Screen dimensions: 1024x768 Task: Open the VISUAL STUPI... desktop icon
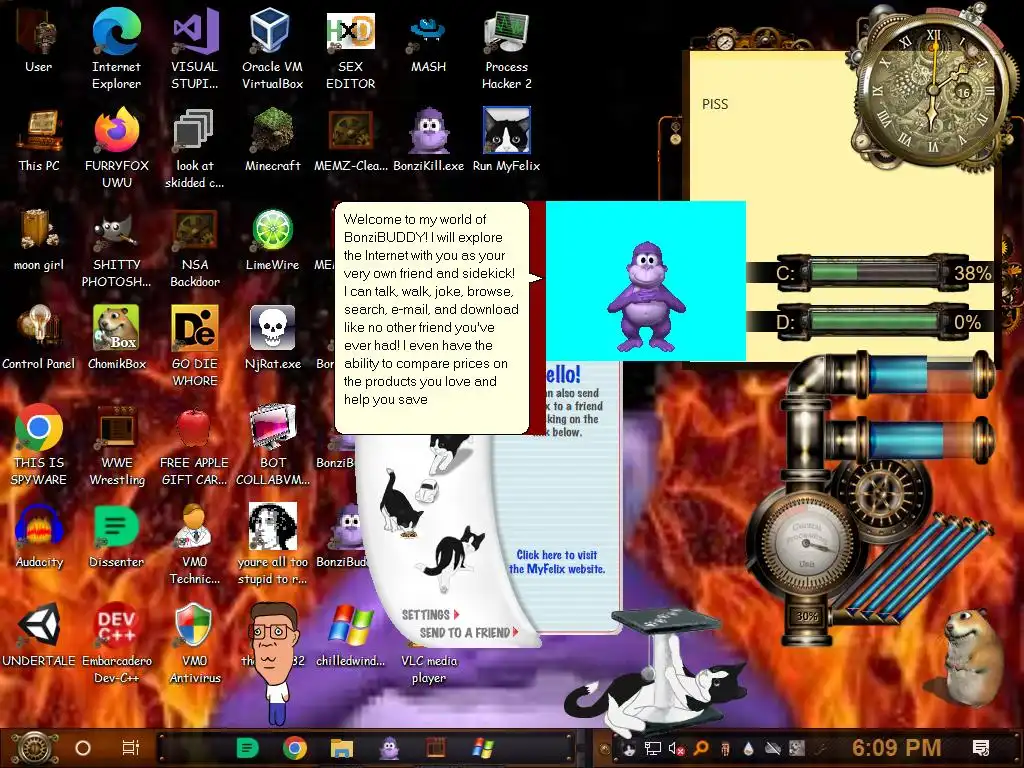click(x=195, y=49)
